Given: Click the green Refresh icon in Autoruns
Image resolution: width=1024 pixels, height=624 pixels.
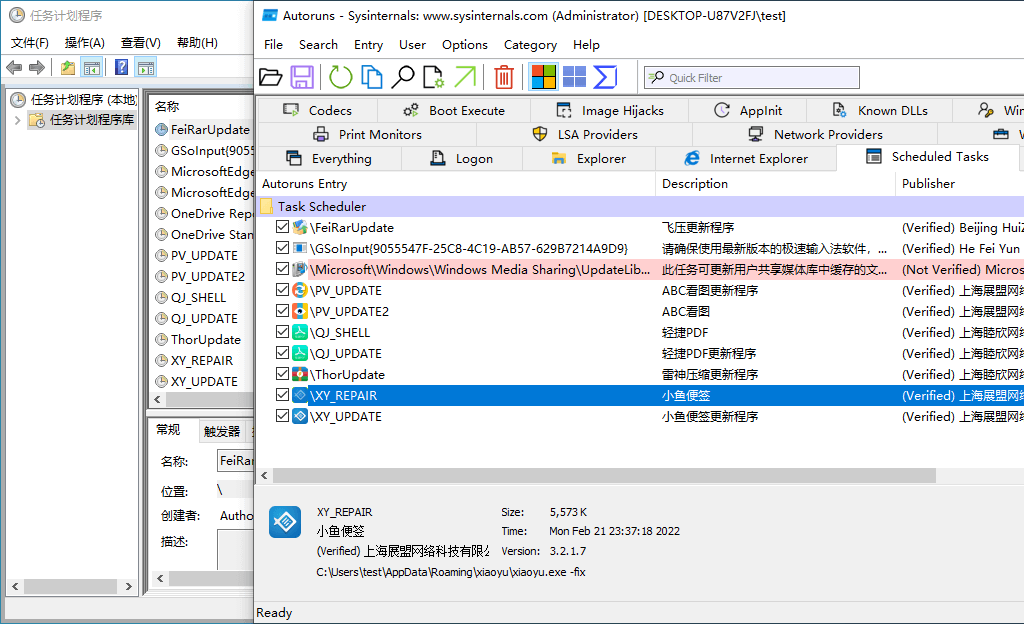Looking at the screenshot, I should click(340, 77).
